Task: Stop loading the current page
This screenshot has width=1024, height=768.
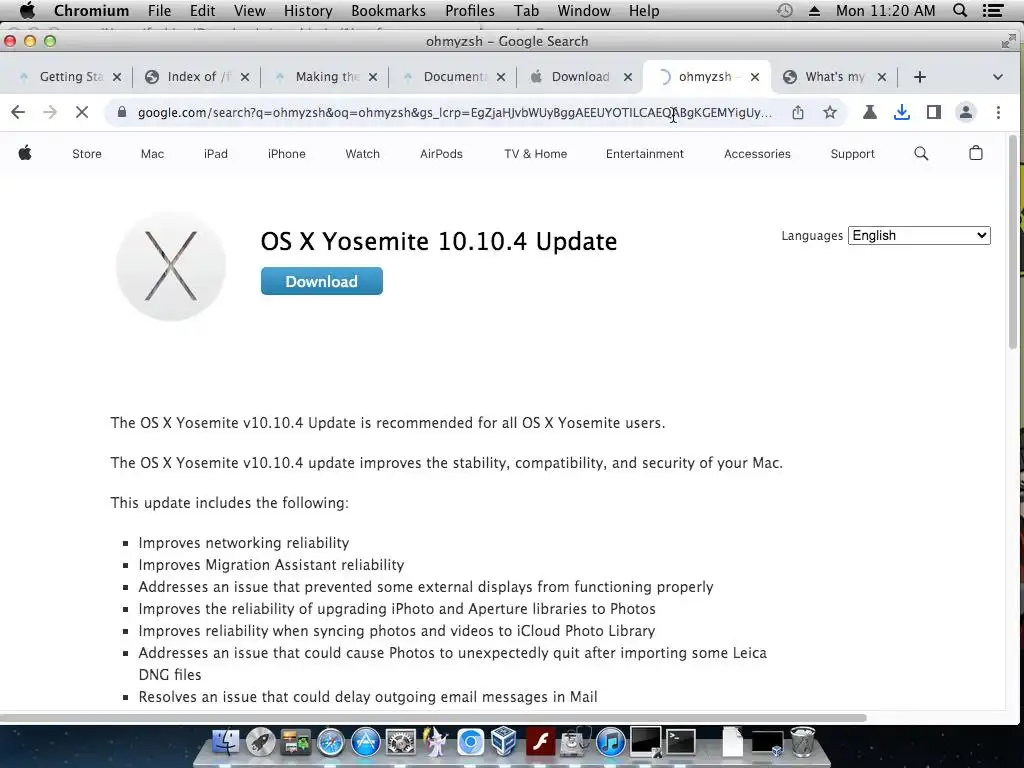Action: 82,112
